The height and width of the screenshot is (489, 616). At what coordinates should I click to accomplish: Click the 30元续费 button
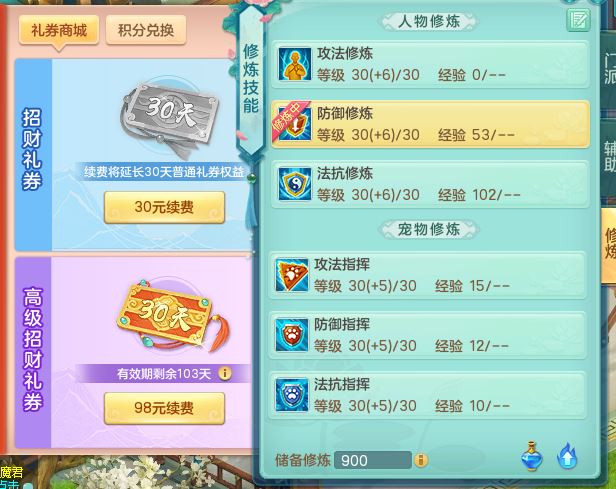click(164, 207)
